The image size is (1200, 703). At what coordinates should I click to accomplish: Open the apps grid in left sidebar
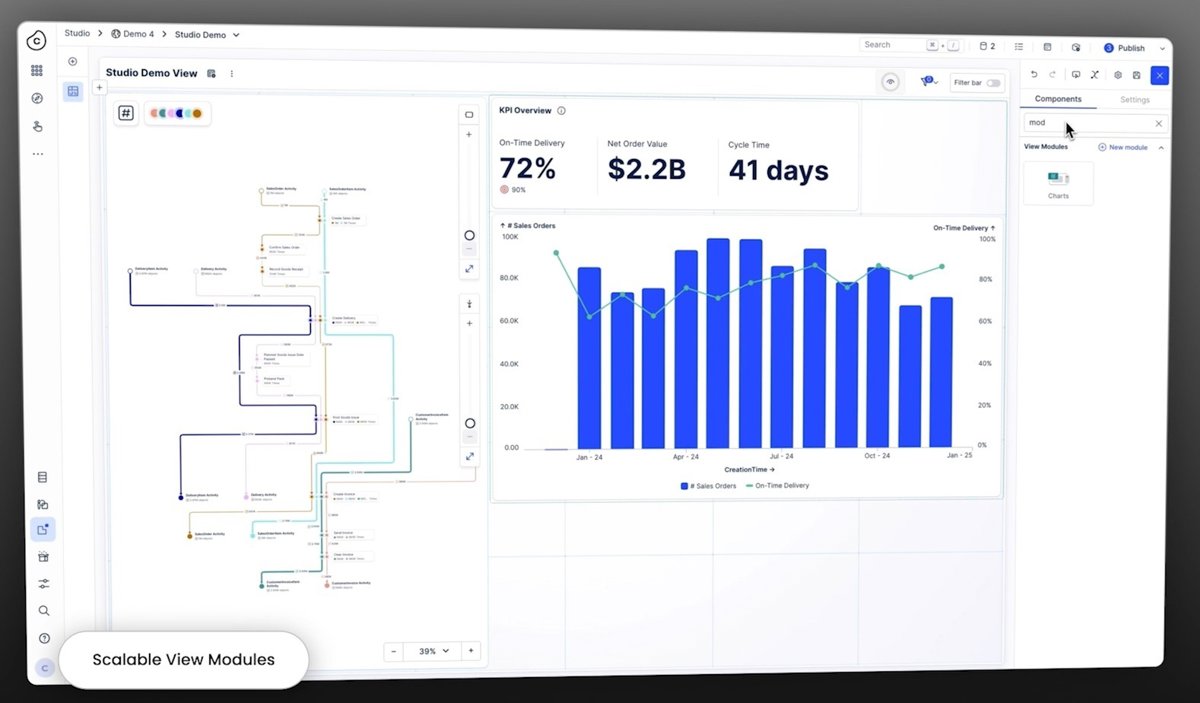pyautogui.click(x=37, y=71)
